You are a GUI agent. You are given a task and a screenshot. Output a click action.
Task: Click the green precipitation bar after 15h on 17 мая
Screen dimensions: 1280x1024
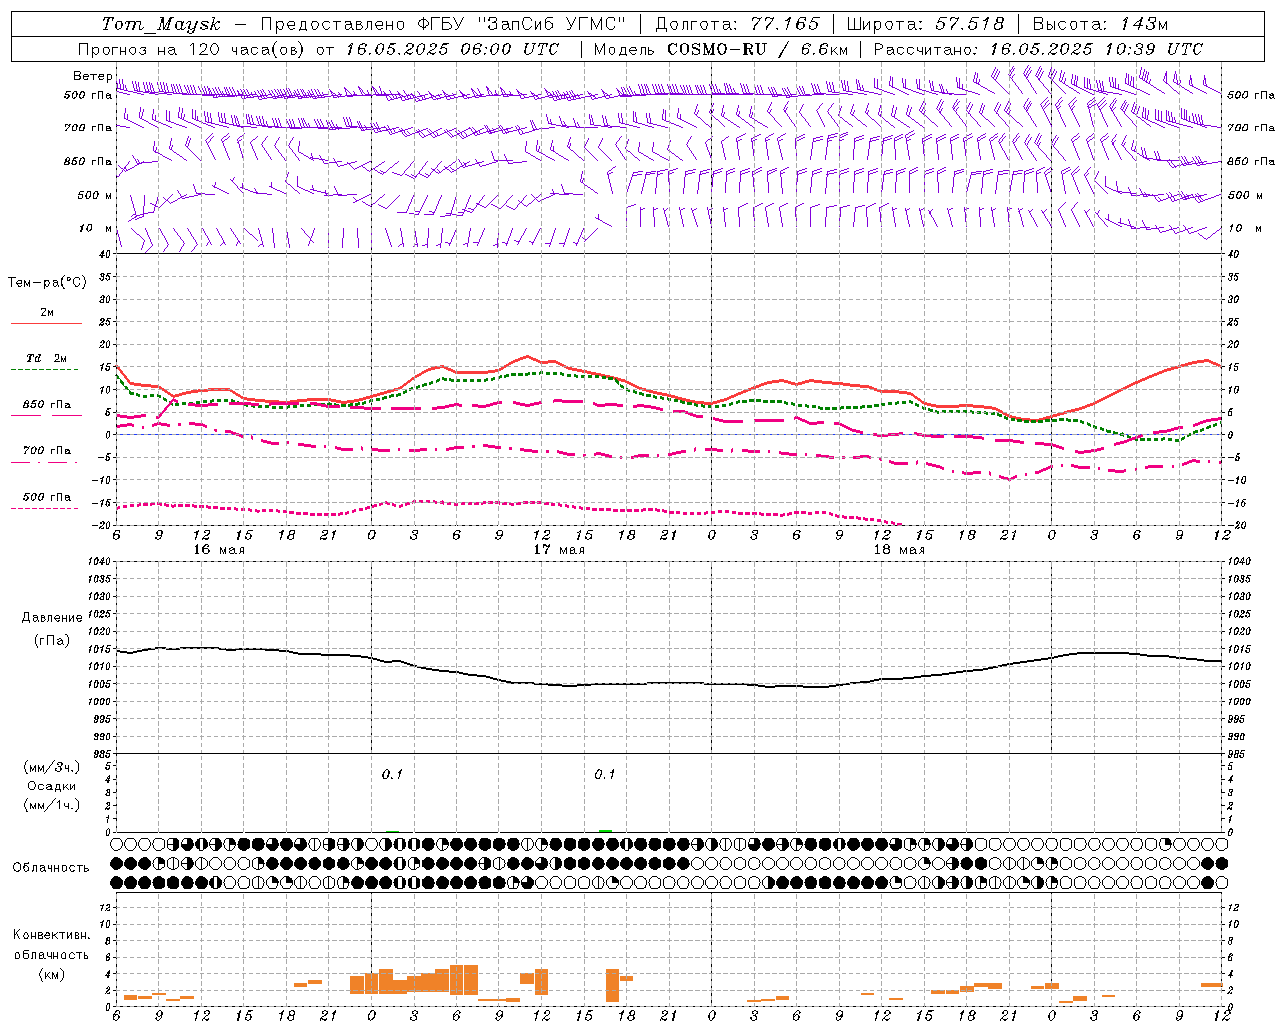tap(605, 830)
